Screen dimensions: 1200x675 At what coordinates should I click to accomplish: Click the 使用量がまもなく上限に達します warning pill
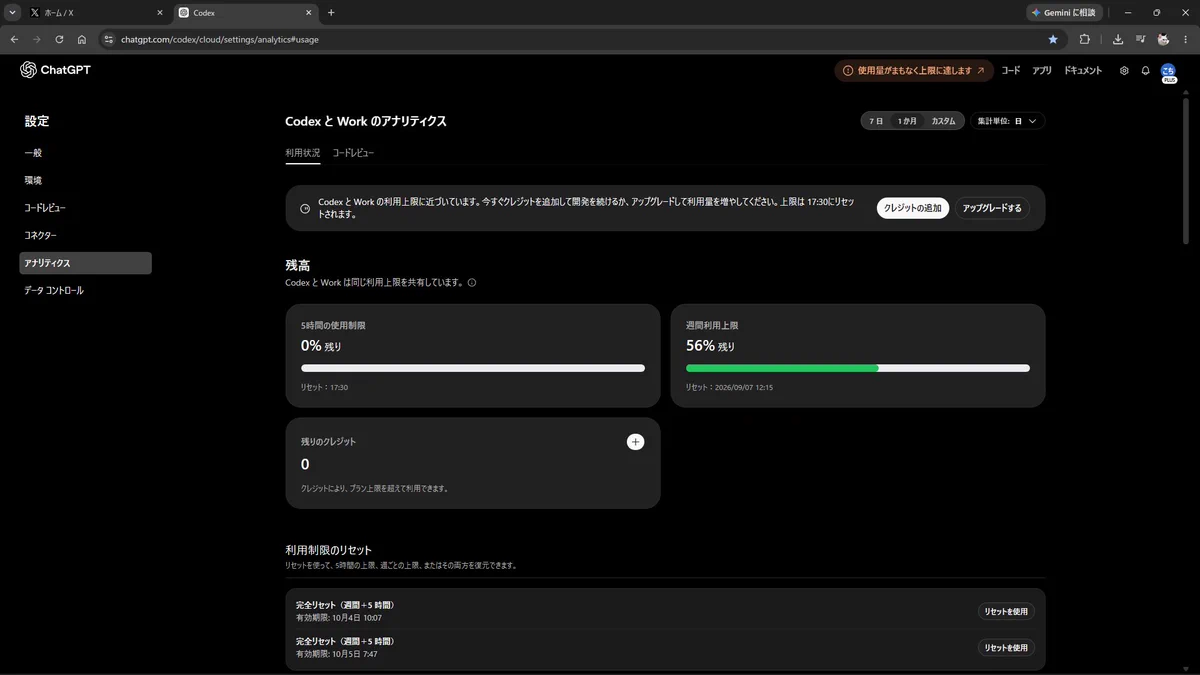click(914, 71)
